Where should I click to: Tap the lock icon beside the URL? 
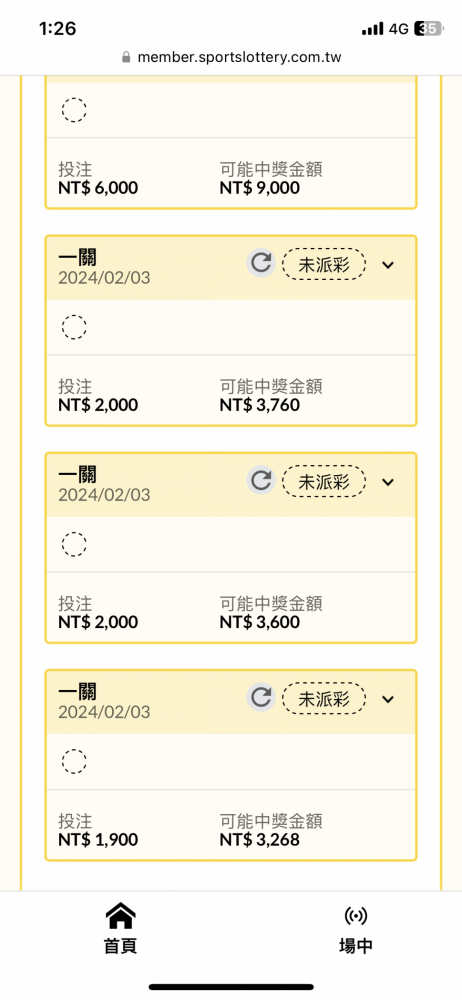tap(126, 57)
